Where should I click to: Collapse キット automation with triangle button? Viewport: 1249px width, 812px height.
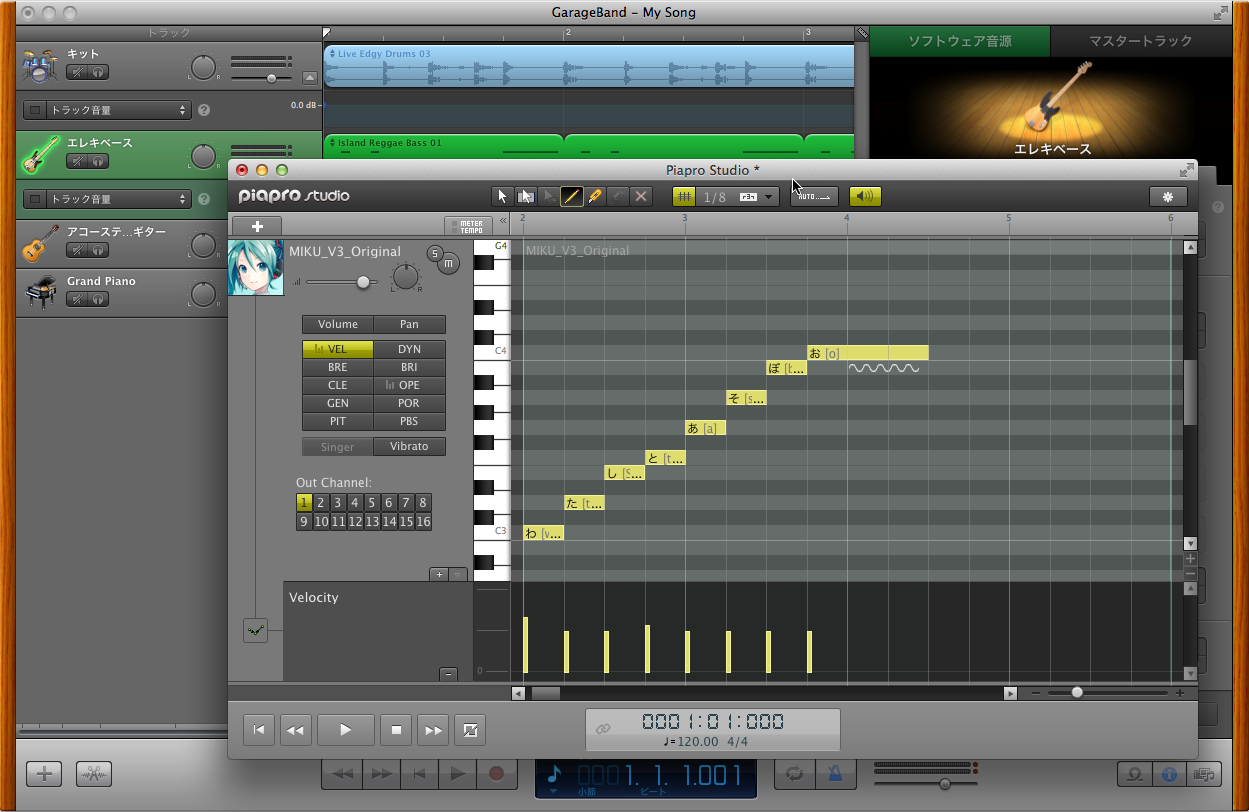pyautogui.click(x=309, y=77)
